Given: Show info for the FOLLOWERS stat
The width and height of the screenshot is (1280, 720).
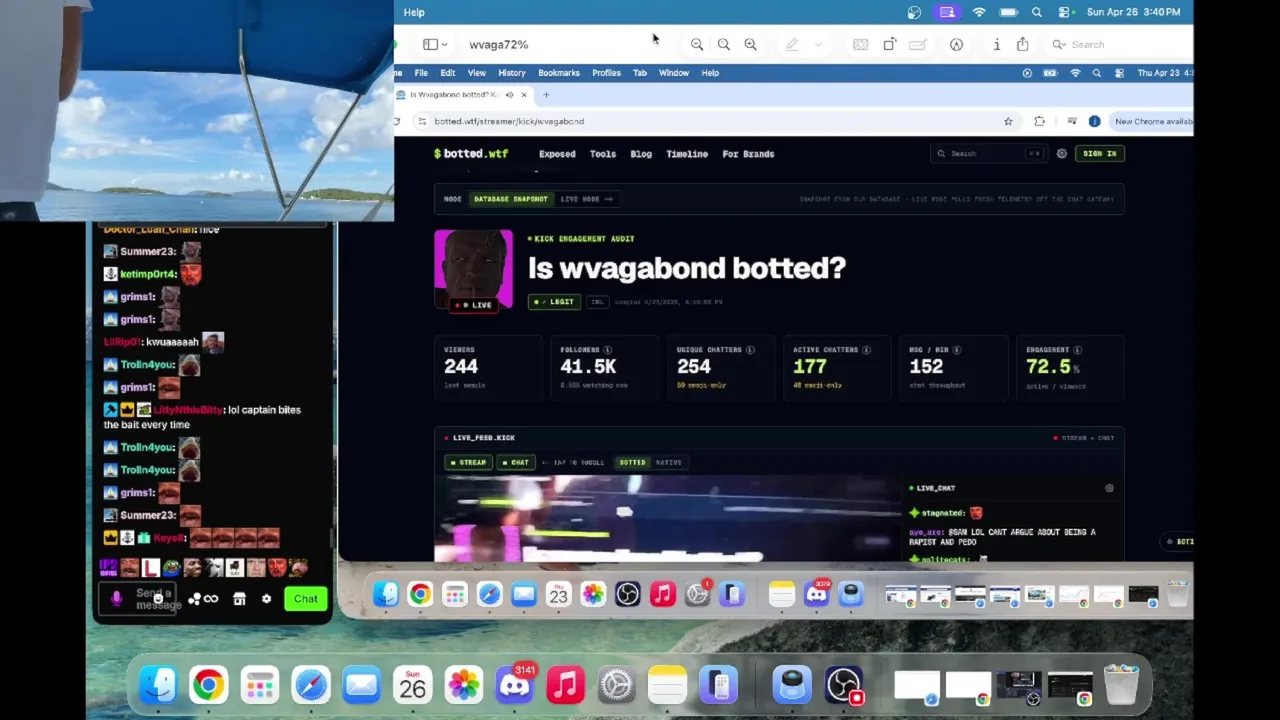Looking at the screenshot, I should [608, 350].
